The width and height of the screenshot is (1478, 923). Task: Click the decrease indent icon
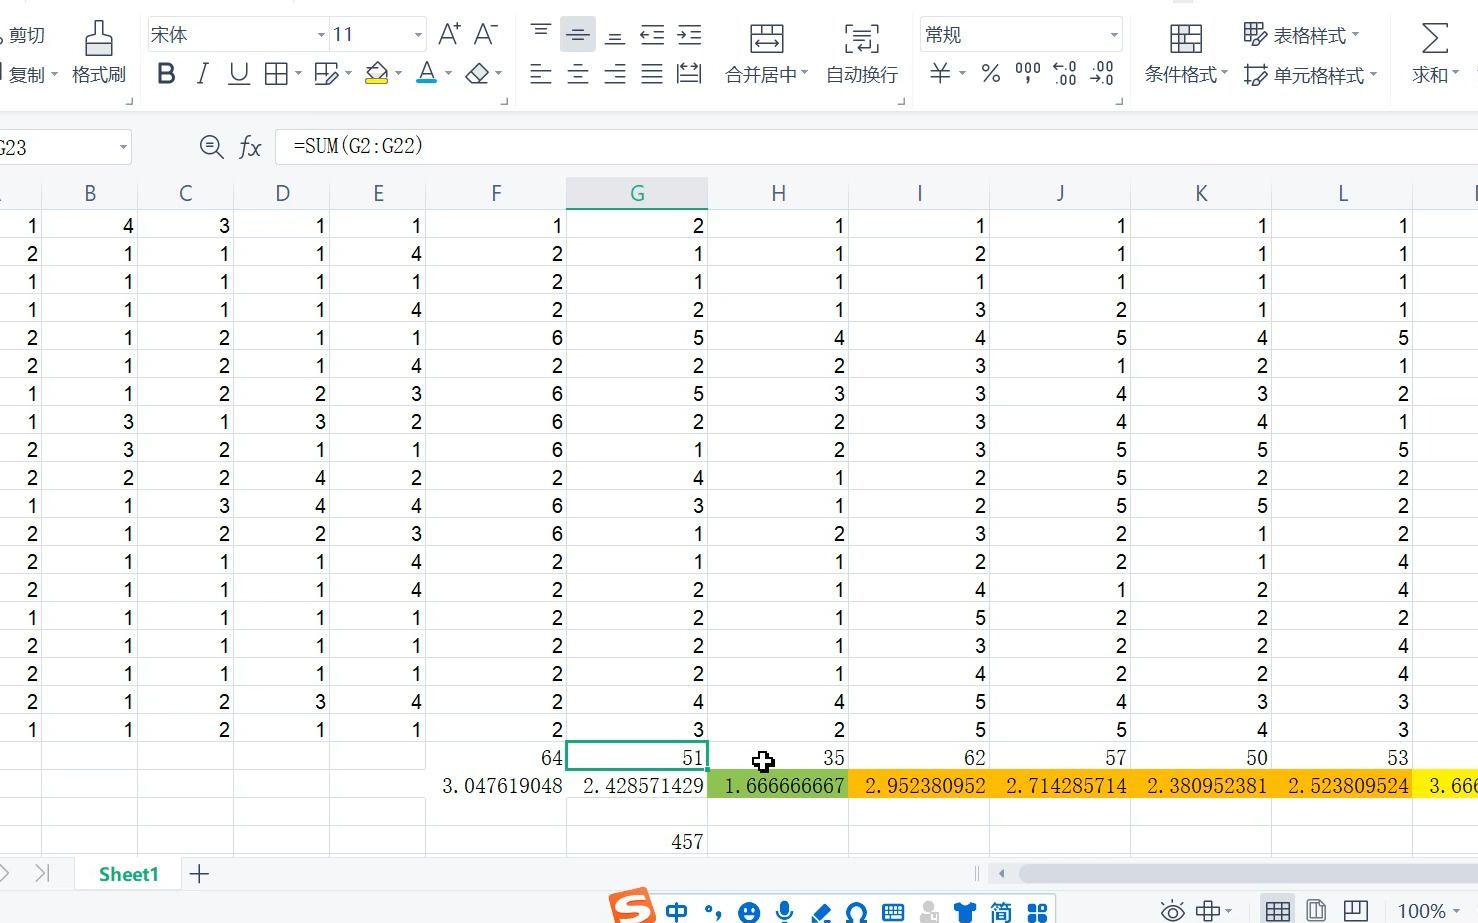coord(652,35)
